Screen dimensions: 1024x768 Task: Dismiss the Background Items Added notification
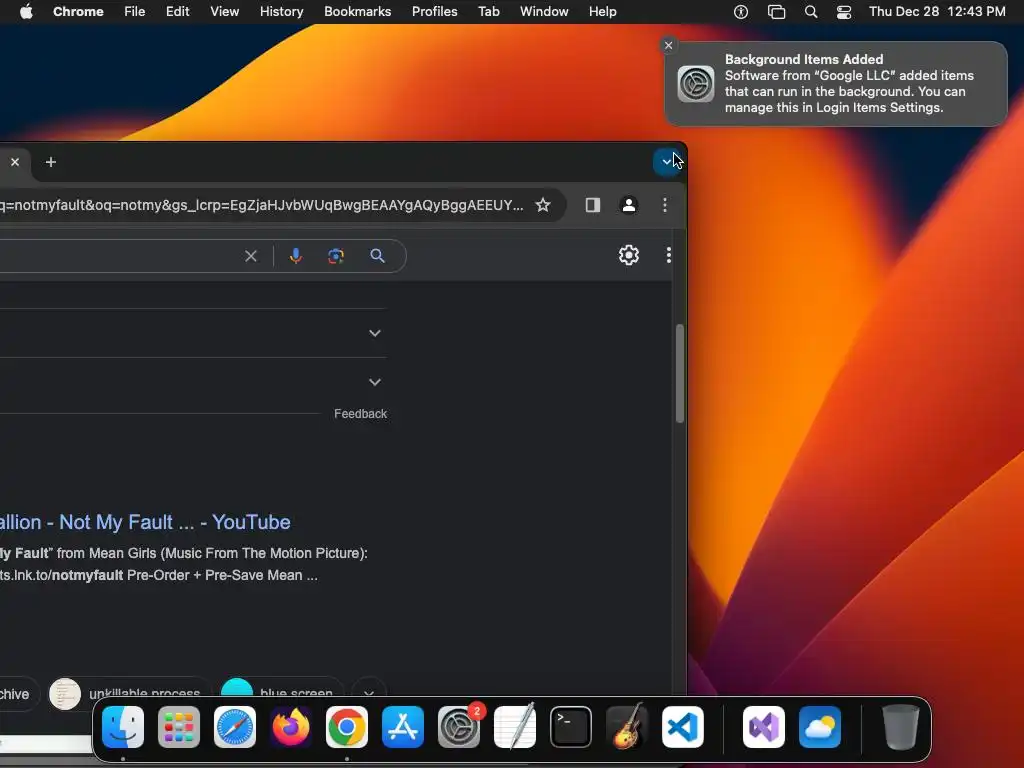[x=668, y=45]
